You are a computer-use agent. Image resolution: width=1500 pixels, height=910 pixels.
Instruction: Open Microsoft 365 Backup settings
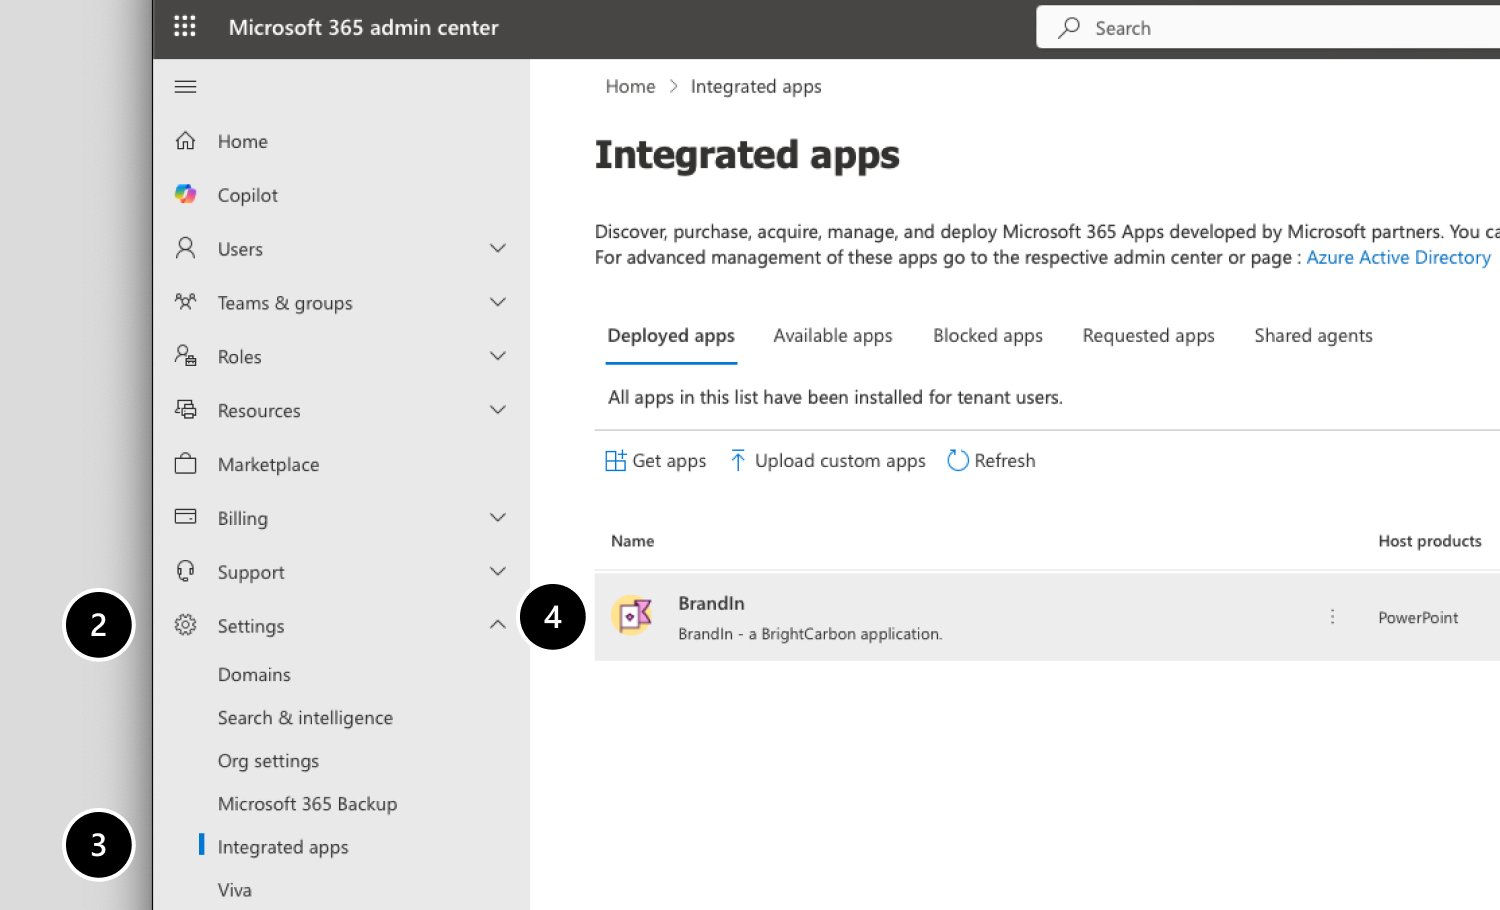click(307, 804)
